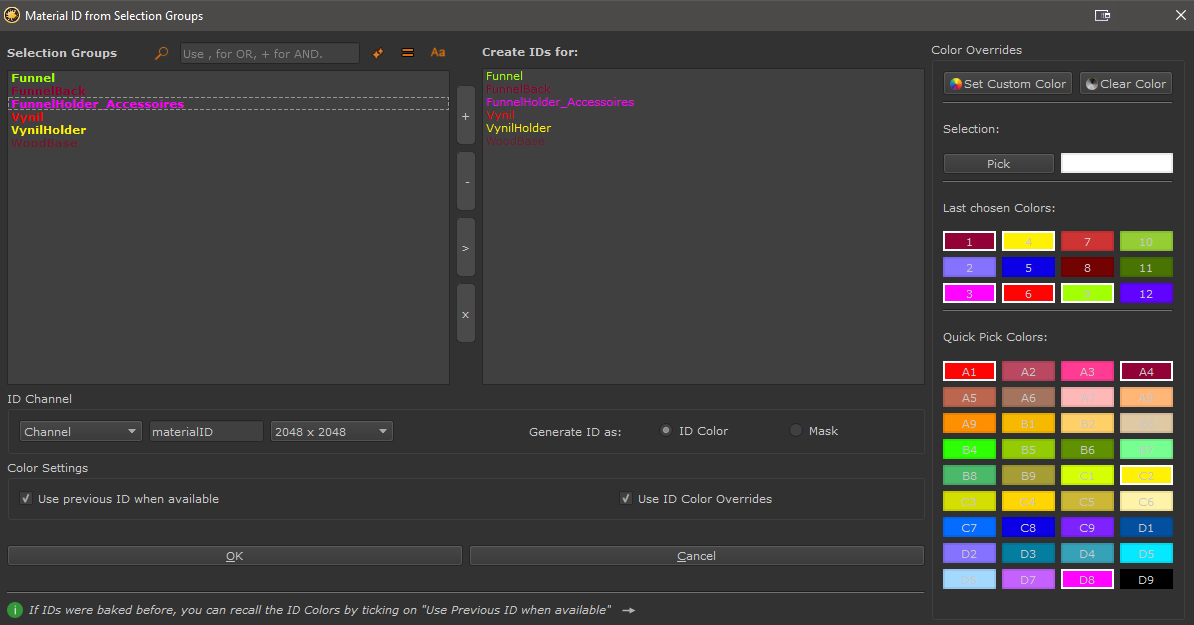Click the > arrow transfer button
Screen dimensions: 1194x625
(466, 248)
